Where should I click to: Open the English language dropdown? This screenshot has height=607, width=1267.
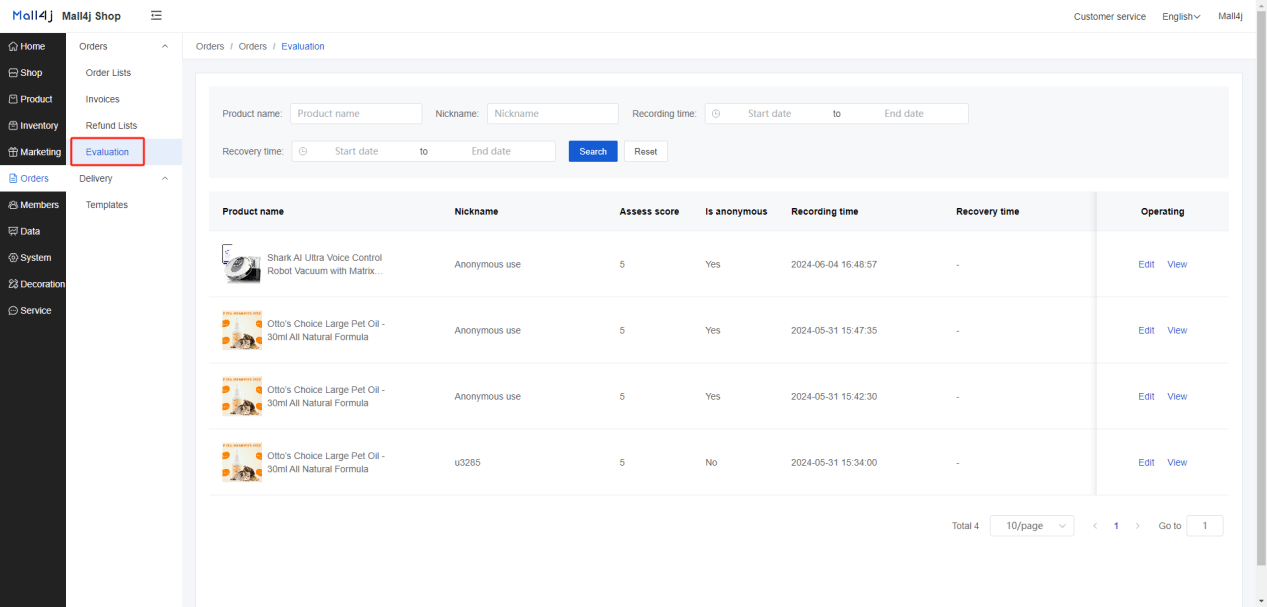(1181, 17)
